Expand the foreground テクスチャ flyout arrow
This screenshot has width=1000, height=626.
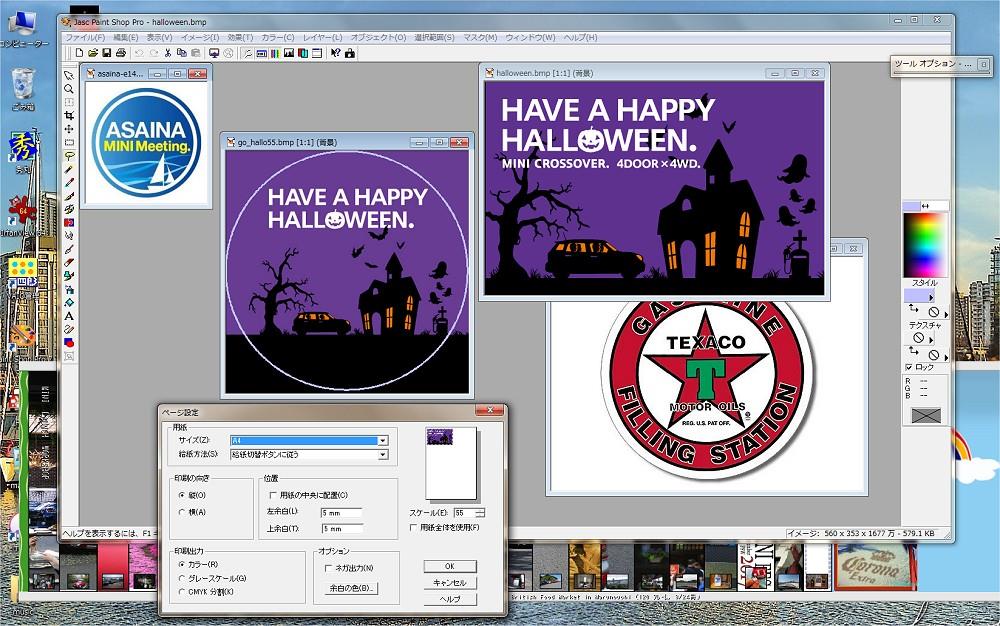(931, 340)
